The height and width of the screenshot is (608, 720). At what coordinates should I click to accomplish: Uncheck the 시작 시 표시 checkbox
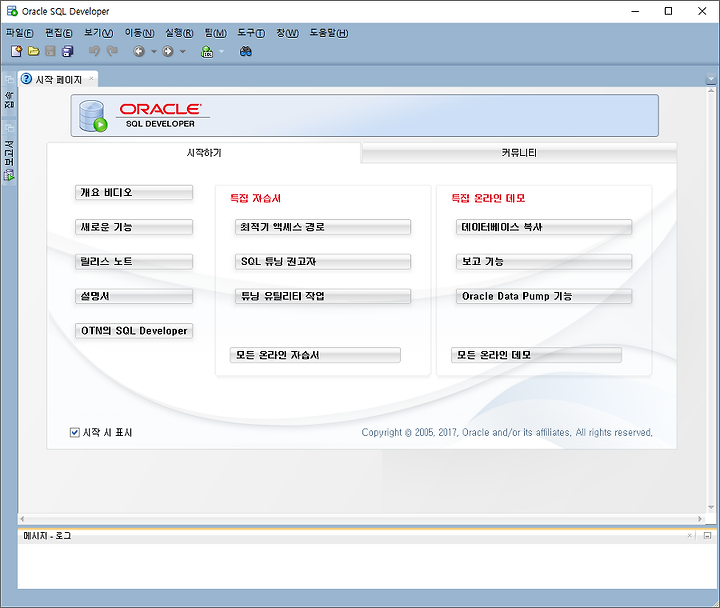74,433
